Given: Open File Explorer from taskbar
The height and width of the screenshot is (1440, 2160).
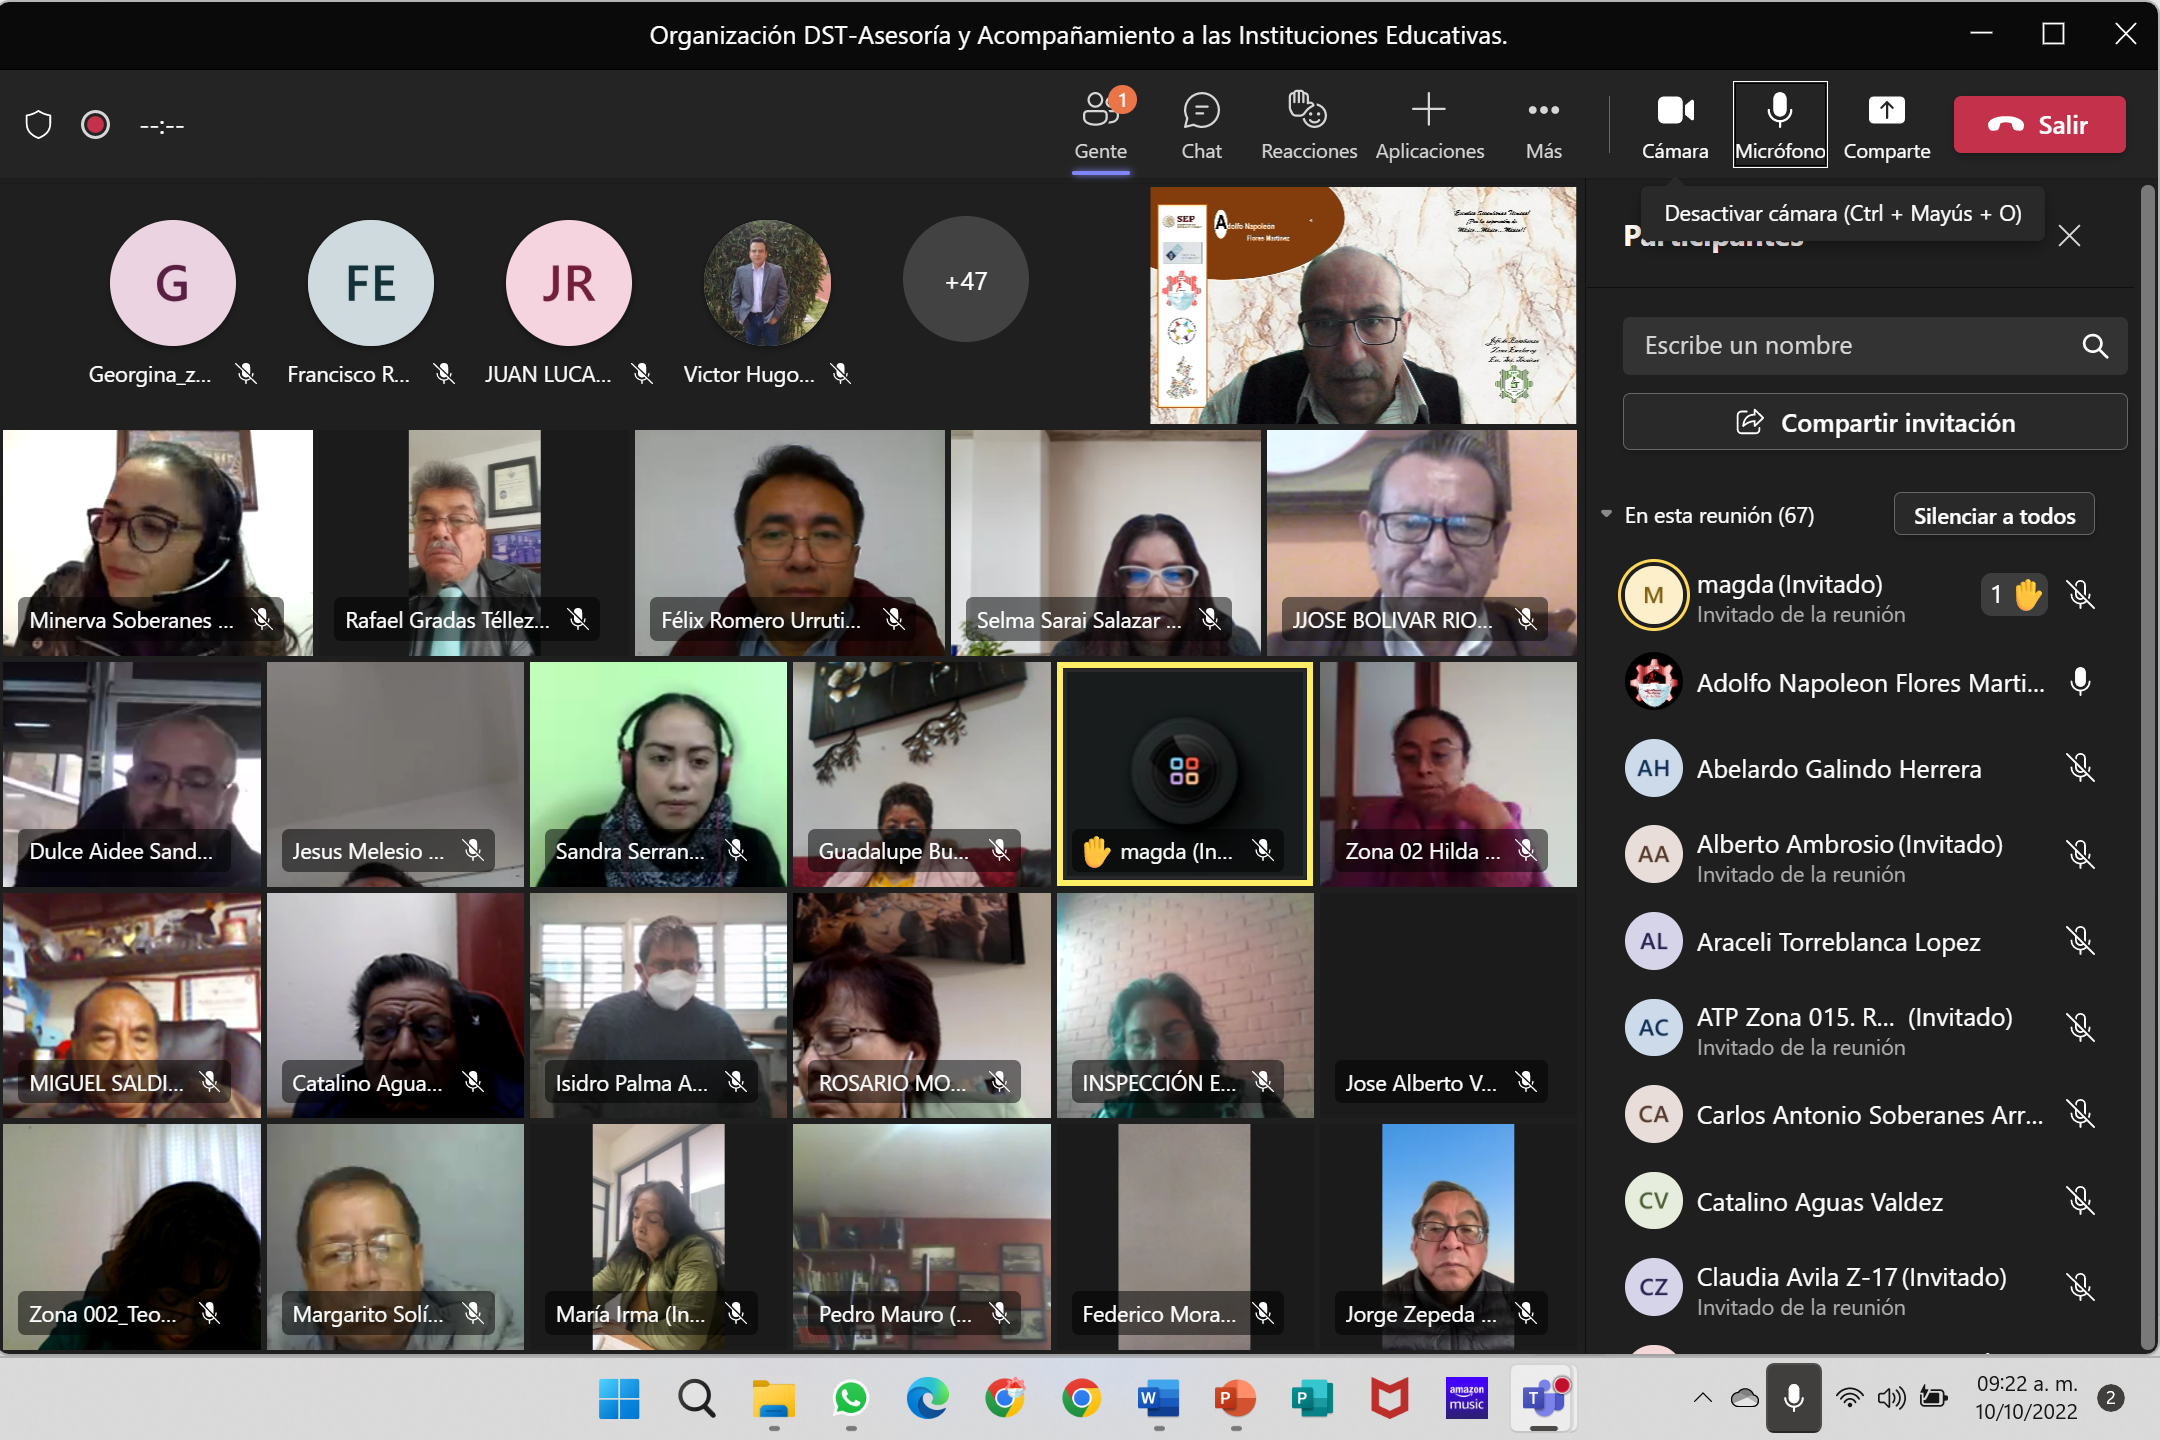Looking at the screenshot, I should tap(773, 1399).
